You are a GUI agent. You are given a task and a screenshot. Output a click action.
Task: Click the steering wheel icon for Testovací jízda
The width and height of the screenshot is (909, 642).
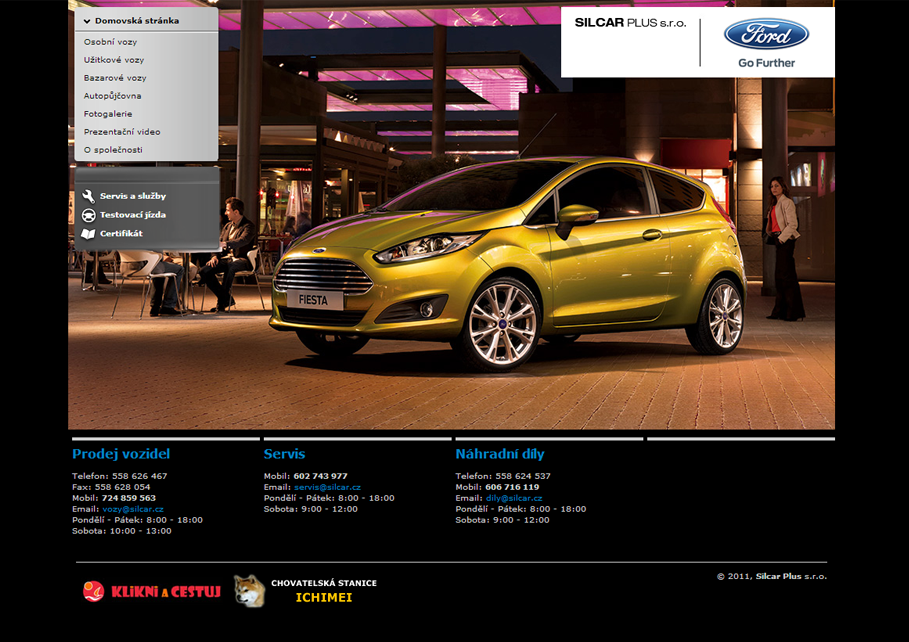pos(88,215)
